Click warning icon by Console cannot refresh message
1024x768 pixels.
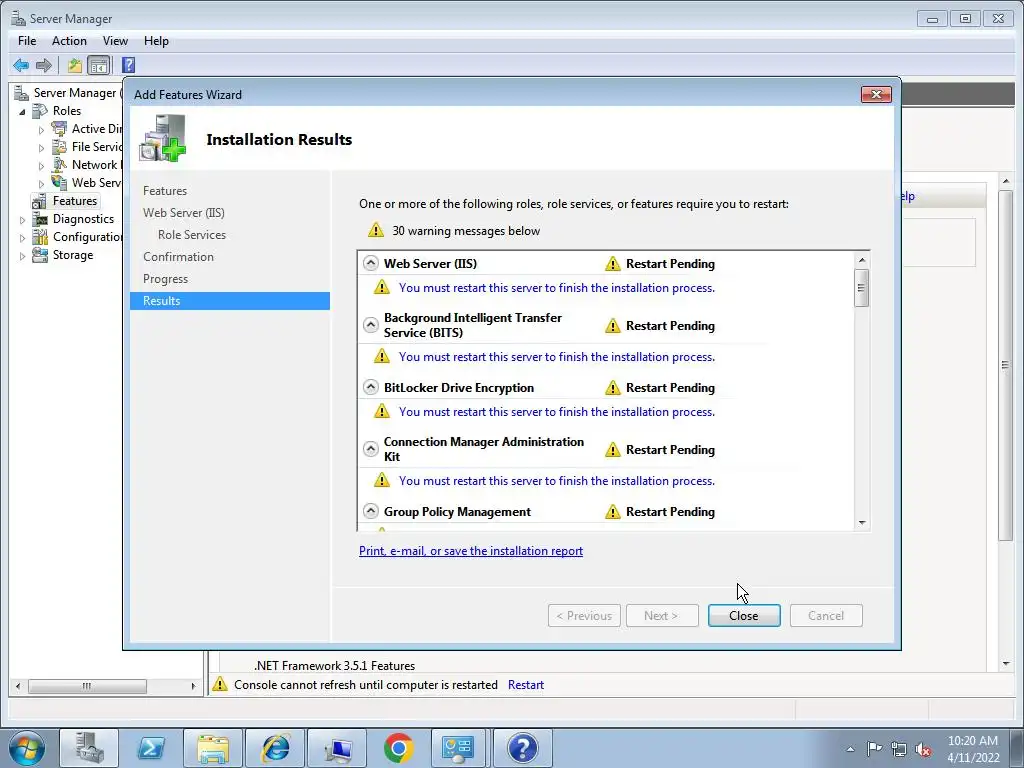click(x=220, y=684)
